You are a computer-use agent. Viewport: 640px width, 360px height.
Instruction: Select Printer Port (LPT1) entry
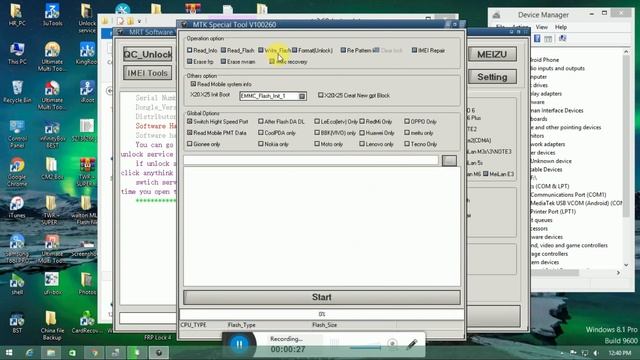(x=553, y=211)
